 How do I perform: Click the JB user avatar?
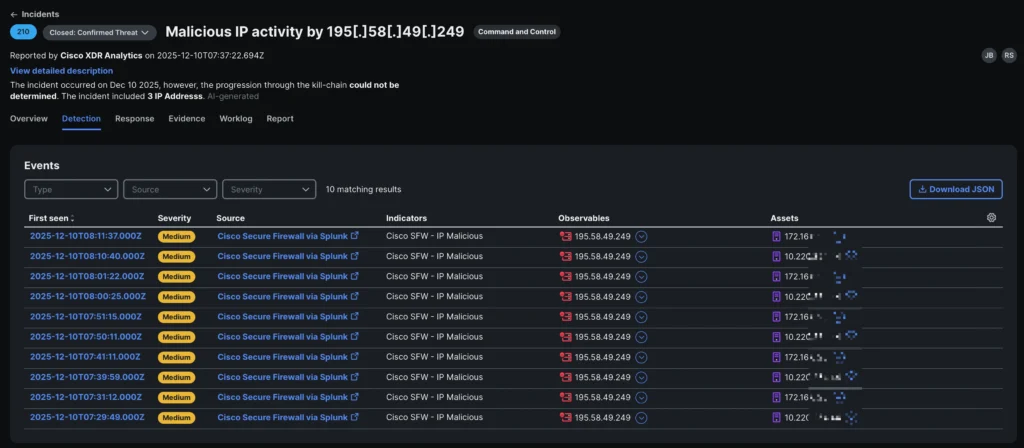tap(989, 56)
